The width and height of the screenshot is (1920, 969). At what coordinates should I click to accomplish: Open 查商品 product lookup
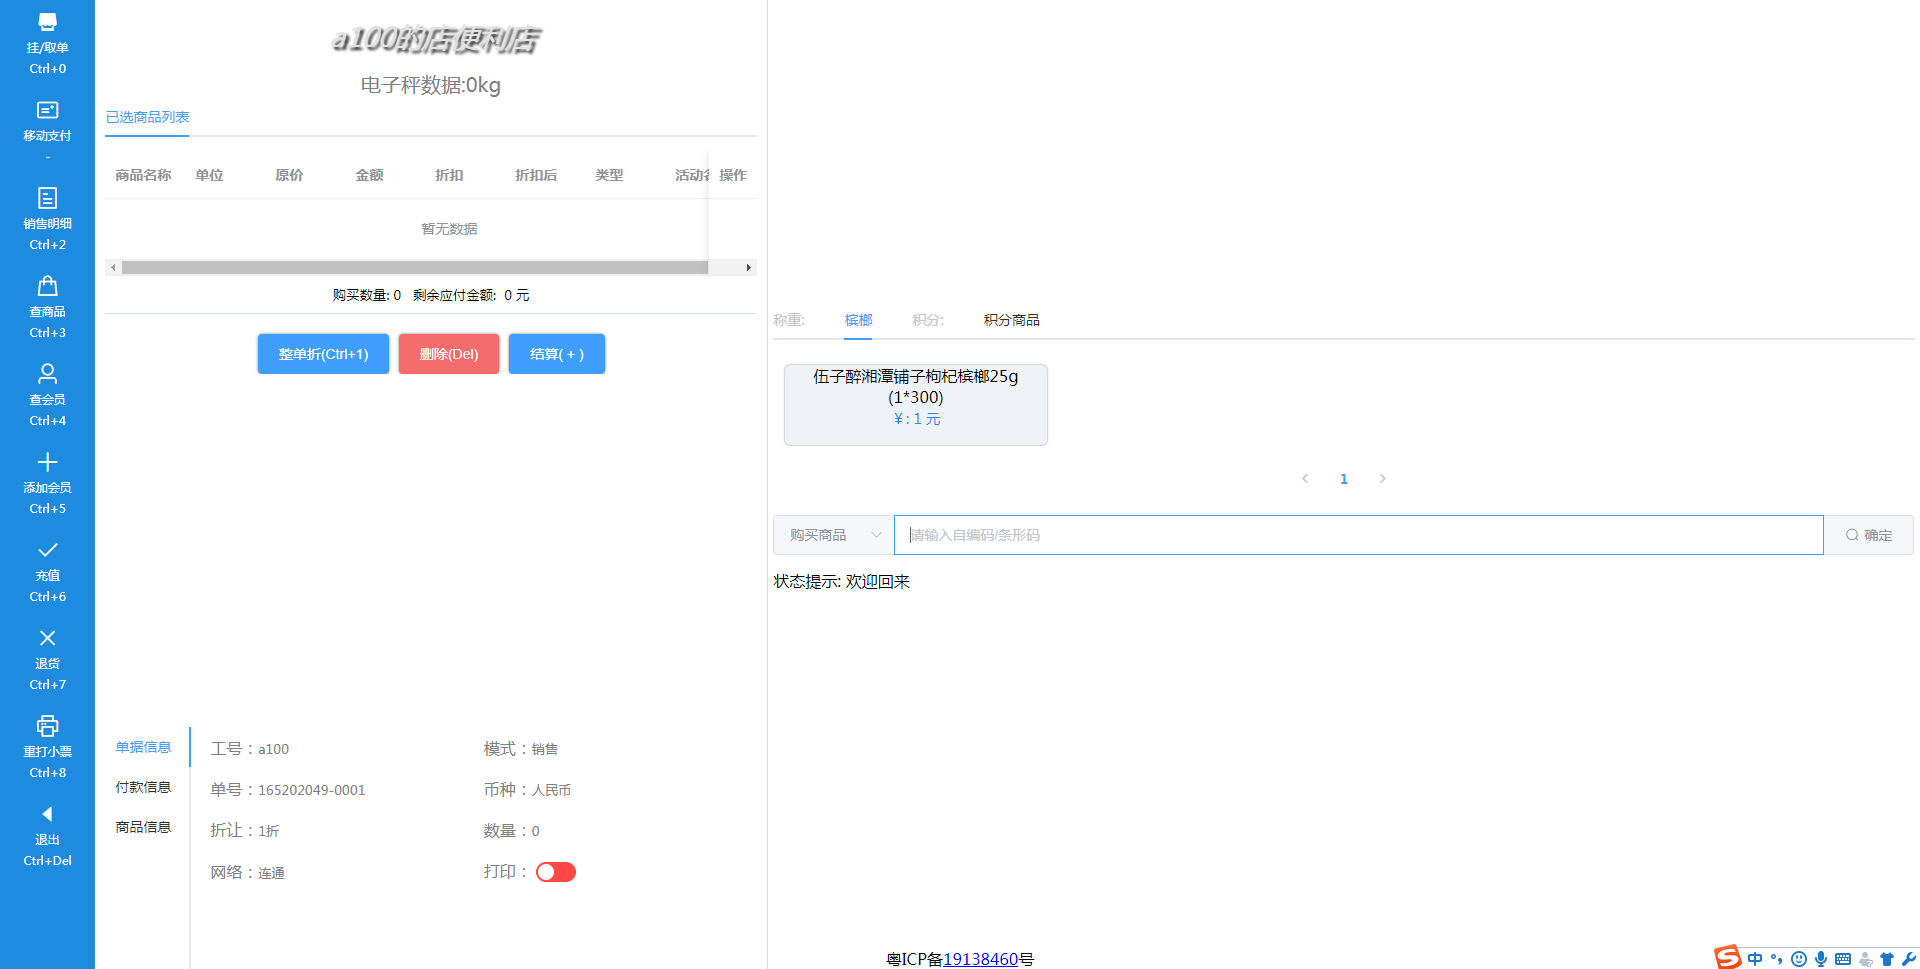(x=47, y=308)
